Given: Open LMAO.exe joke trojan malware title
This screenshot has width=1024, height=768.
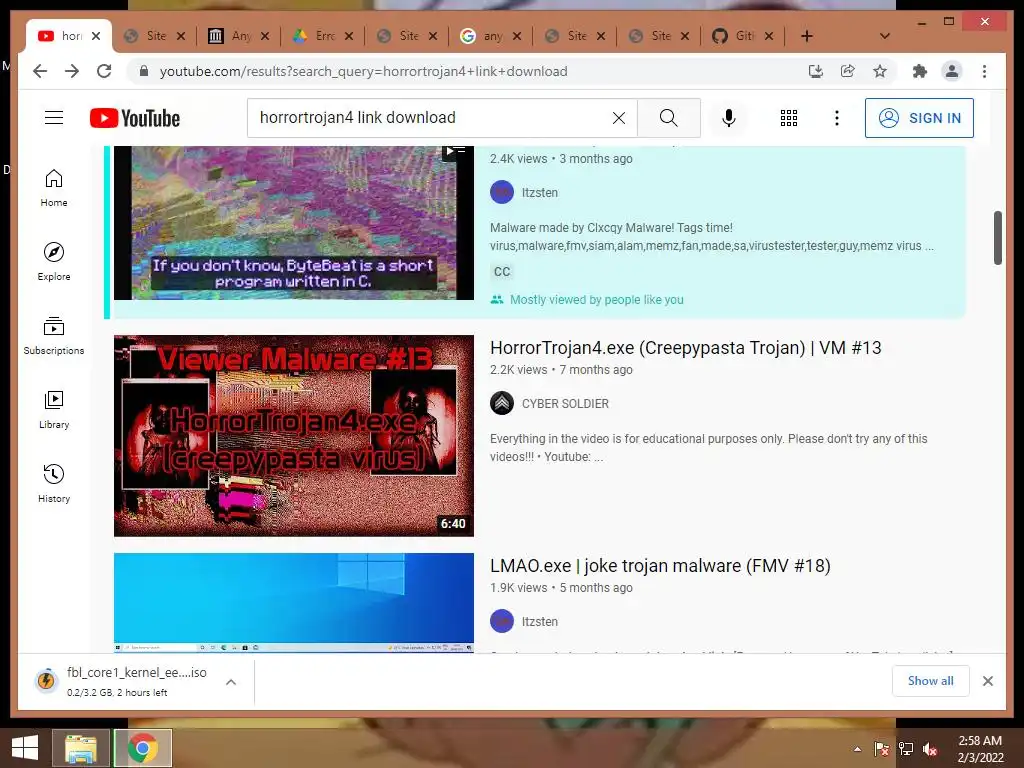Looking at the screenshot, I should point(660,566).
